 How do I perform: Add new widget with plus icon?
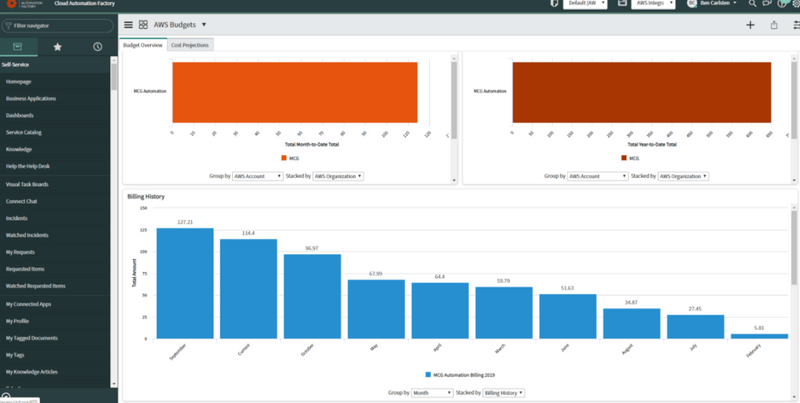coord(751,25)
